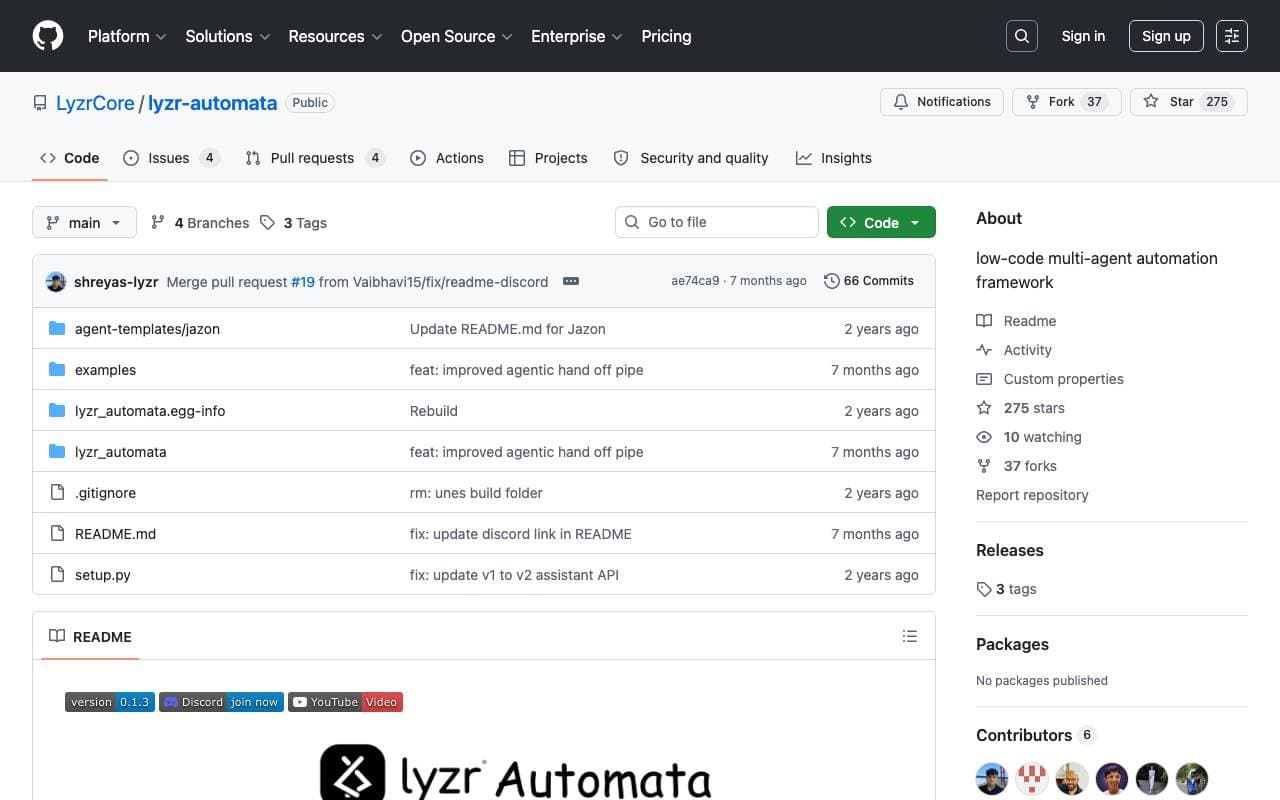Click the Sign up button

[1166, 36]
